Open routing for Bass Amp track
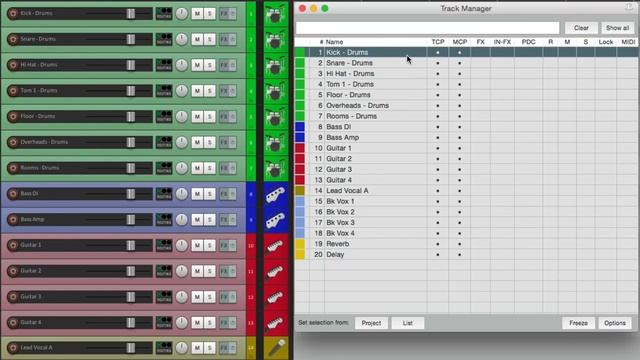This screenshot has height=360, width=640. 164,220
